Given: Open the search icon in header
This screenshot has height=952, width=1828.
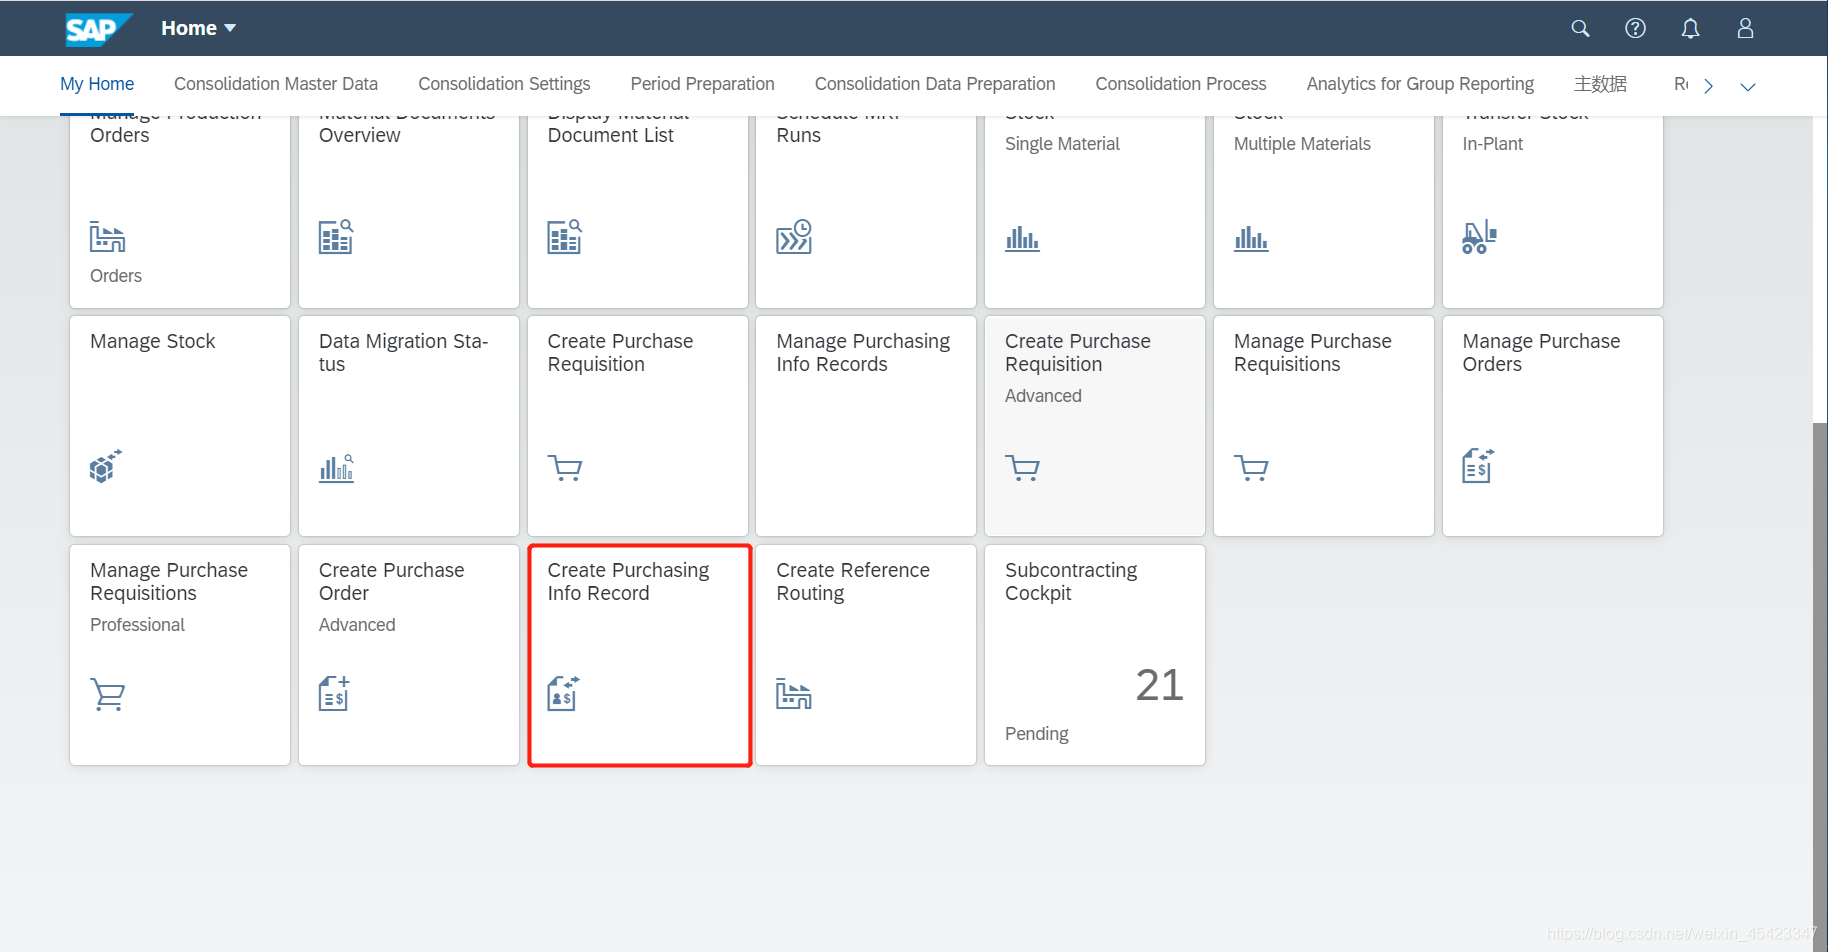Looking at the screenshot, I should click(x=1580, y=28).
